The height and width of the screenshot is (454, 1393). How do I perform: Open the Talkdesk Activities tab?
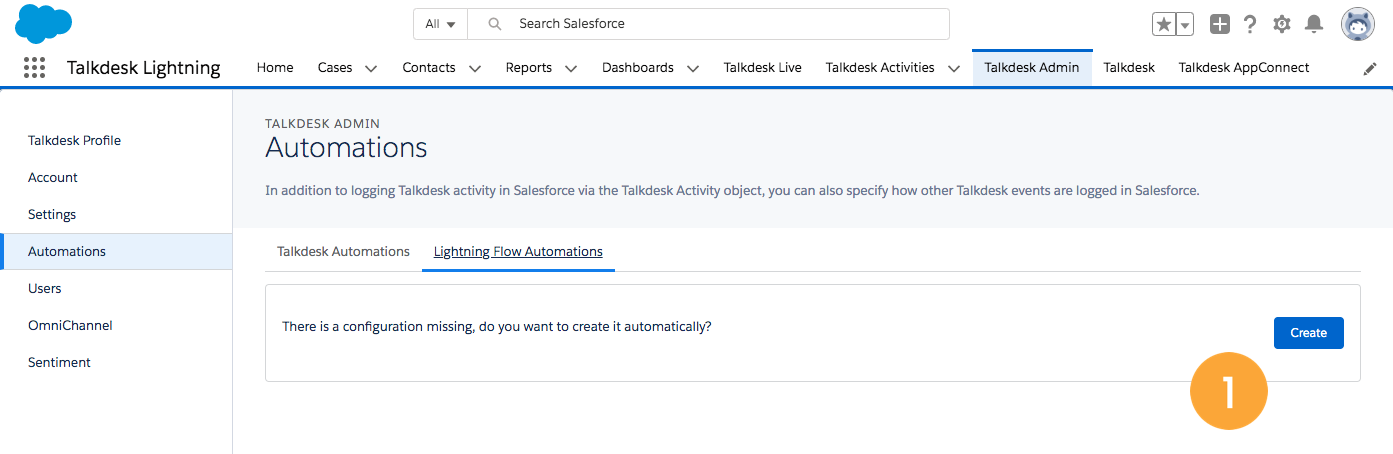(x=880, y=68)
